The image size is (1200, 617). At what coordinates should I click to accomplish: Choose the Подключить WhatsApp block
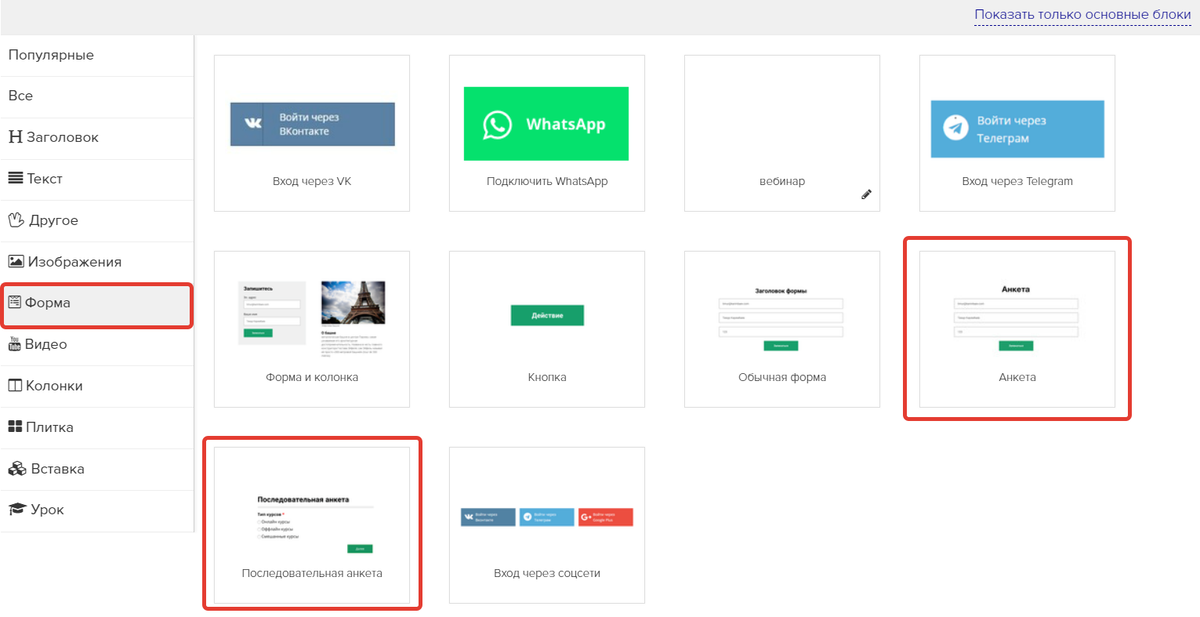click(547, 133)
